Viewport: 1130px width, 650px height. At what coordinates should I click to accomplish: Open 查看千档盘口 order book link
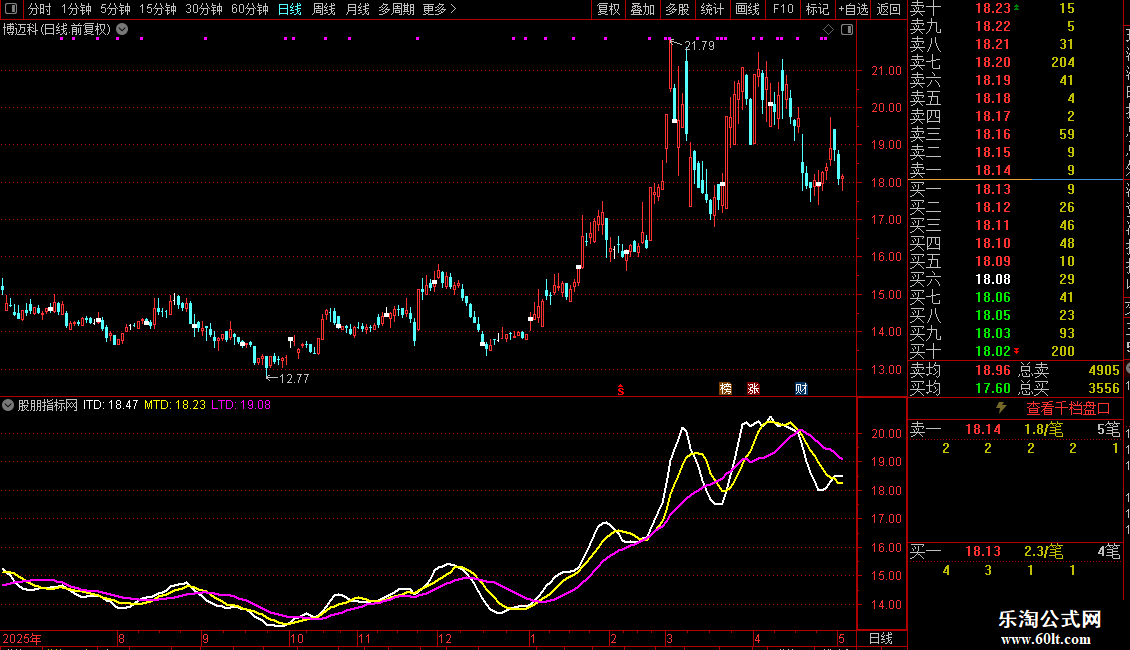tap(1068, 409)
